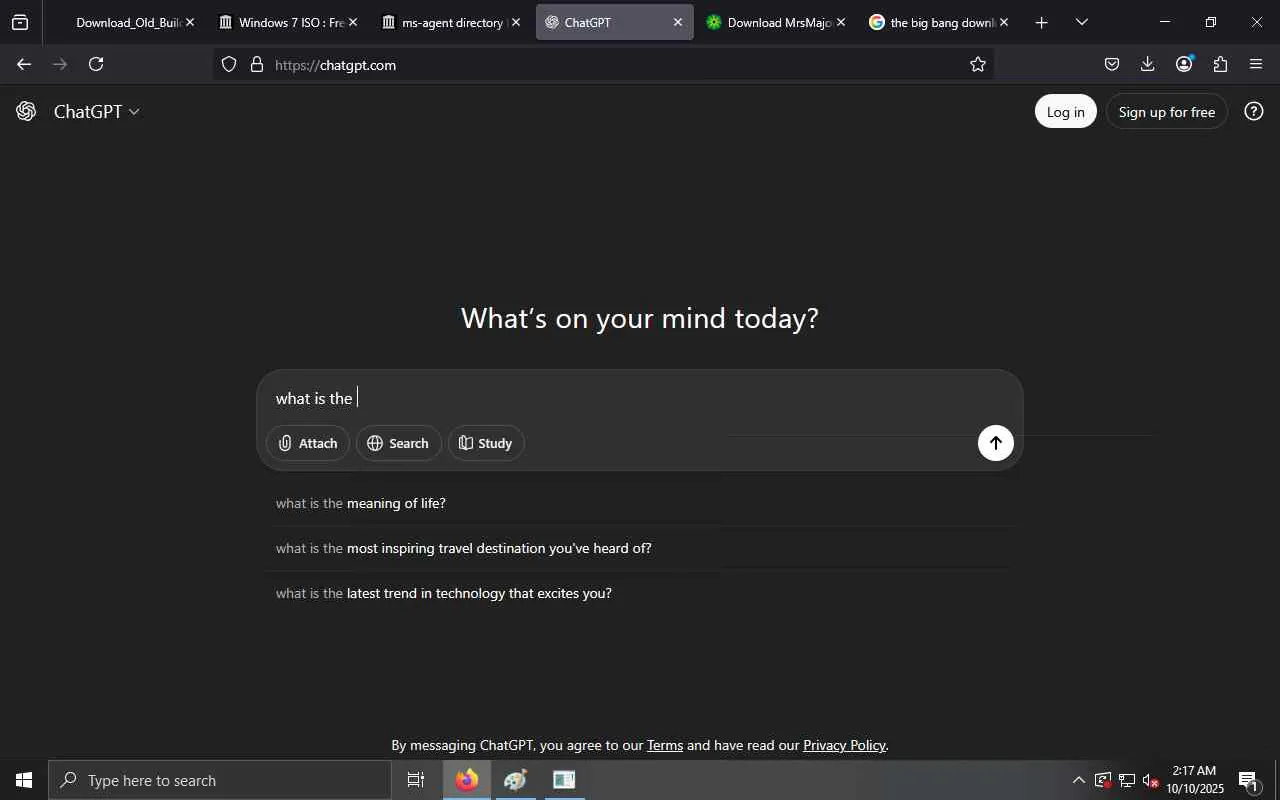Open the Firefox account icon
The height and width of the screenshot is (800, 1280).
[x=1184, y=64]
